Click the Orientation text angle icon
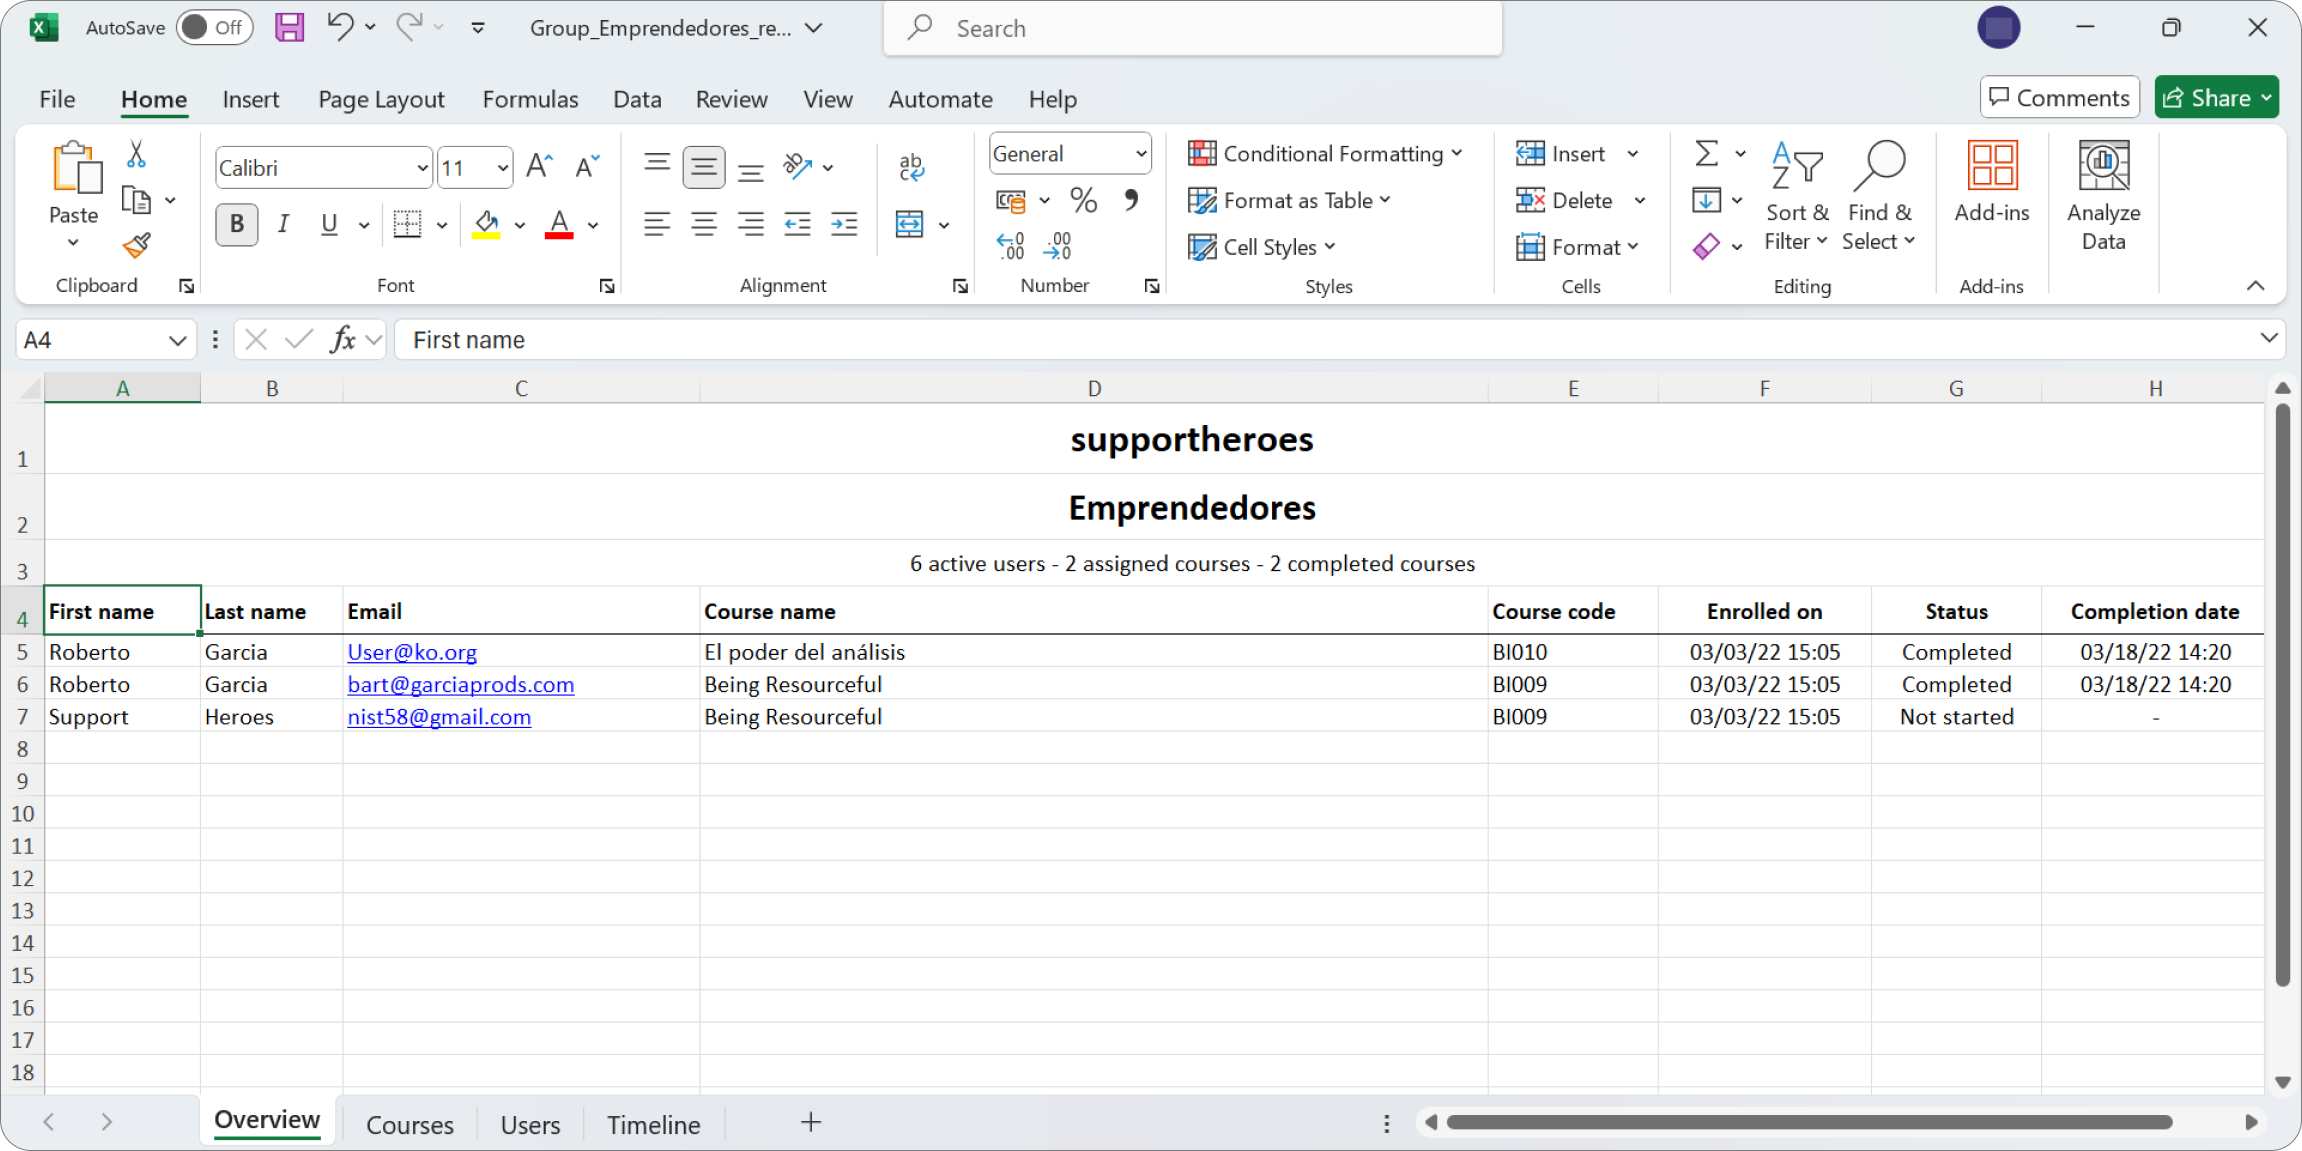The height and width of the screenshot is (1151, 2302). pos(797,166)
